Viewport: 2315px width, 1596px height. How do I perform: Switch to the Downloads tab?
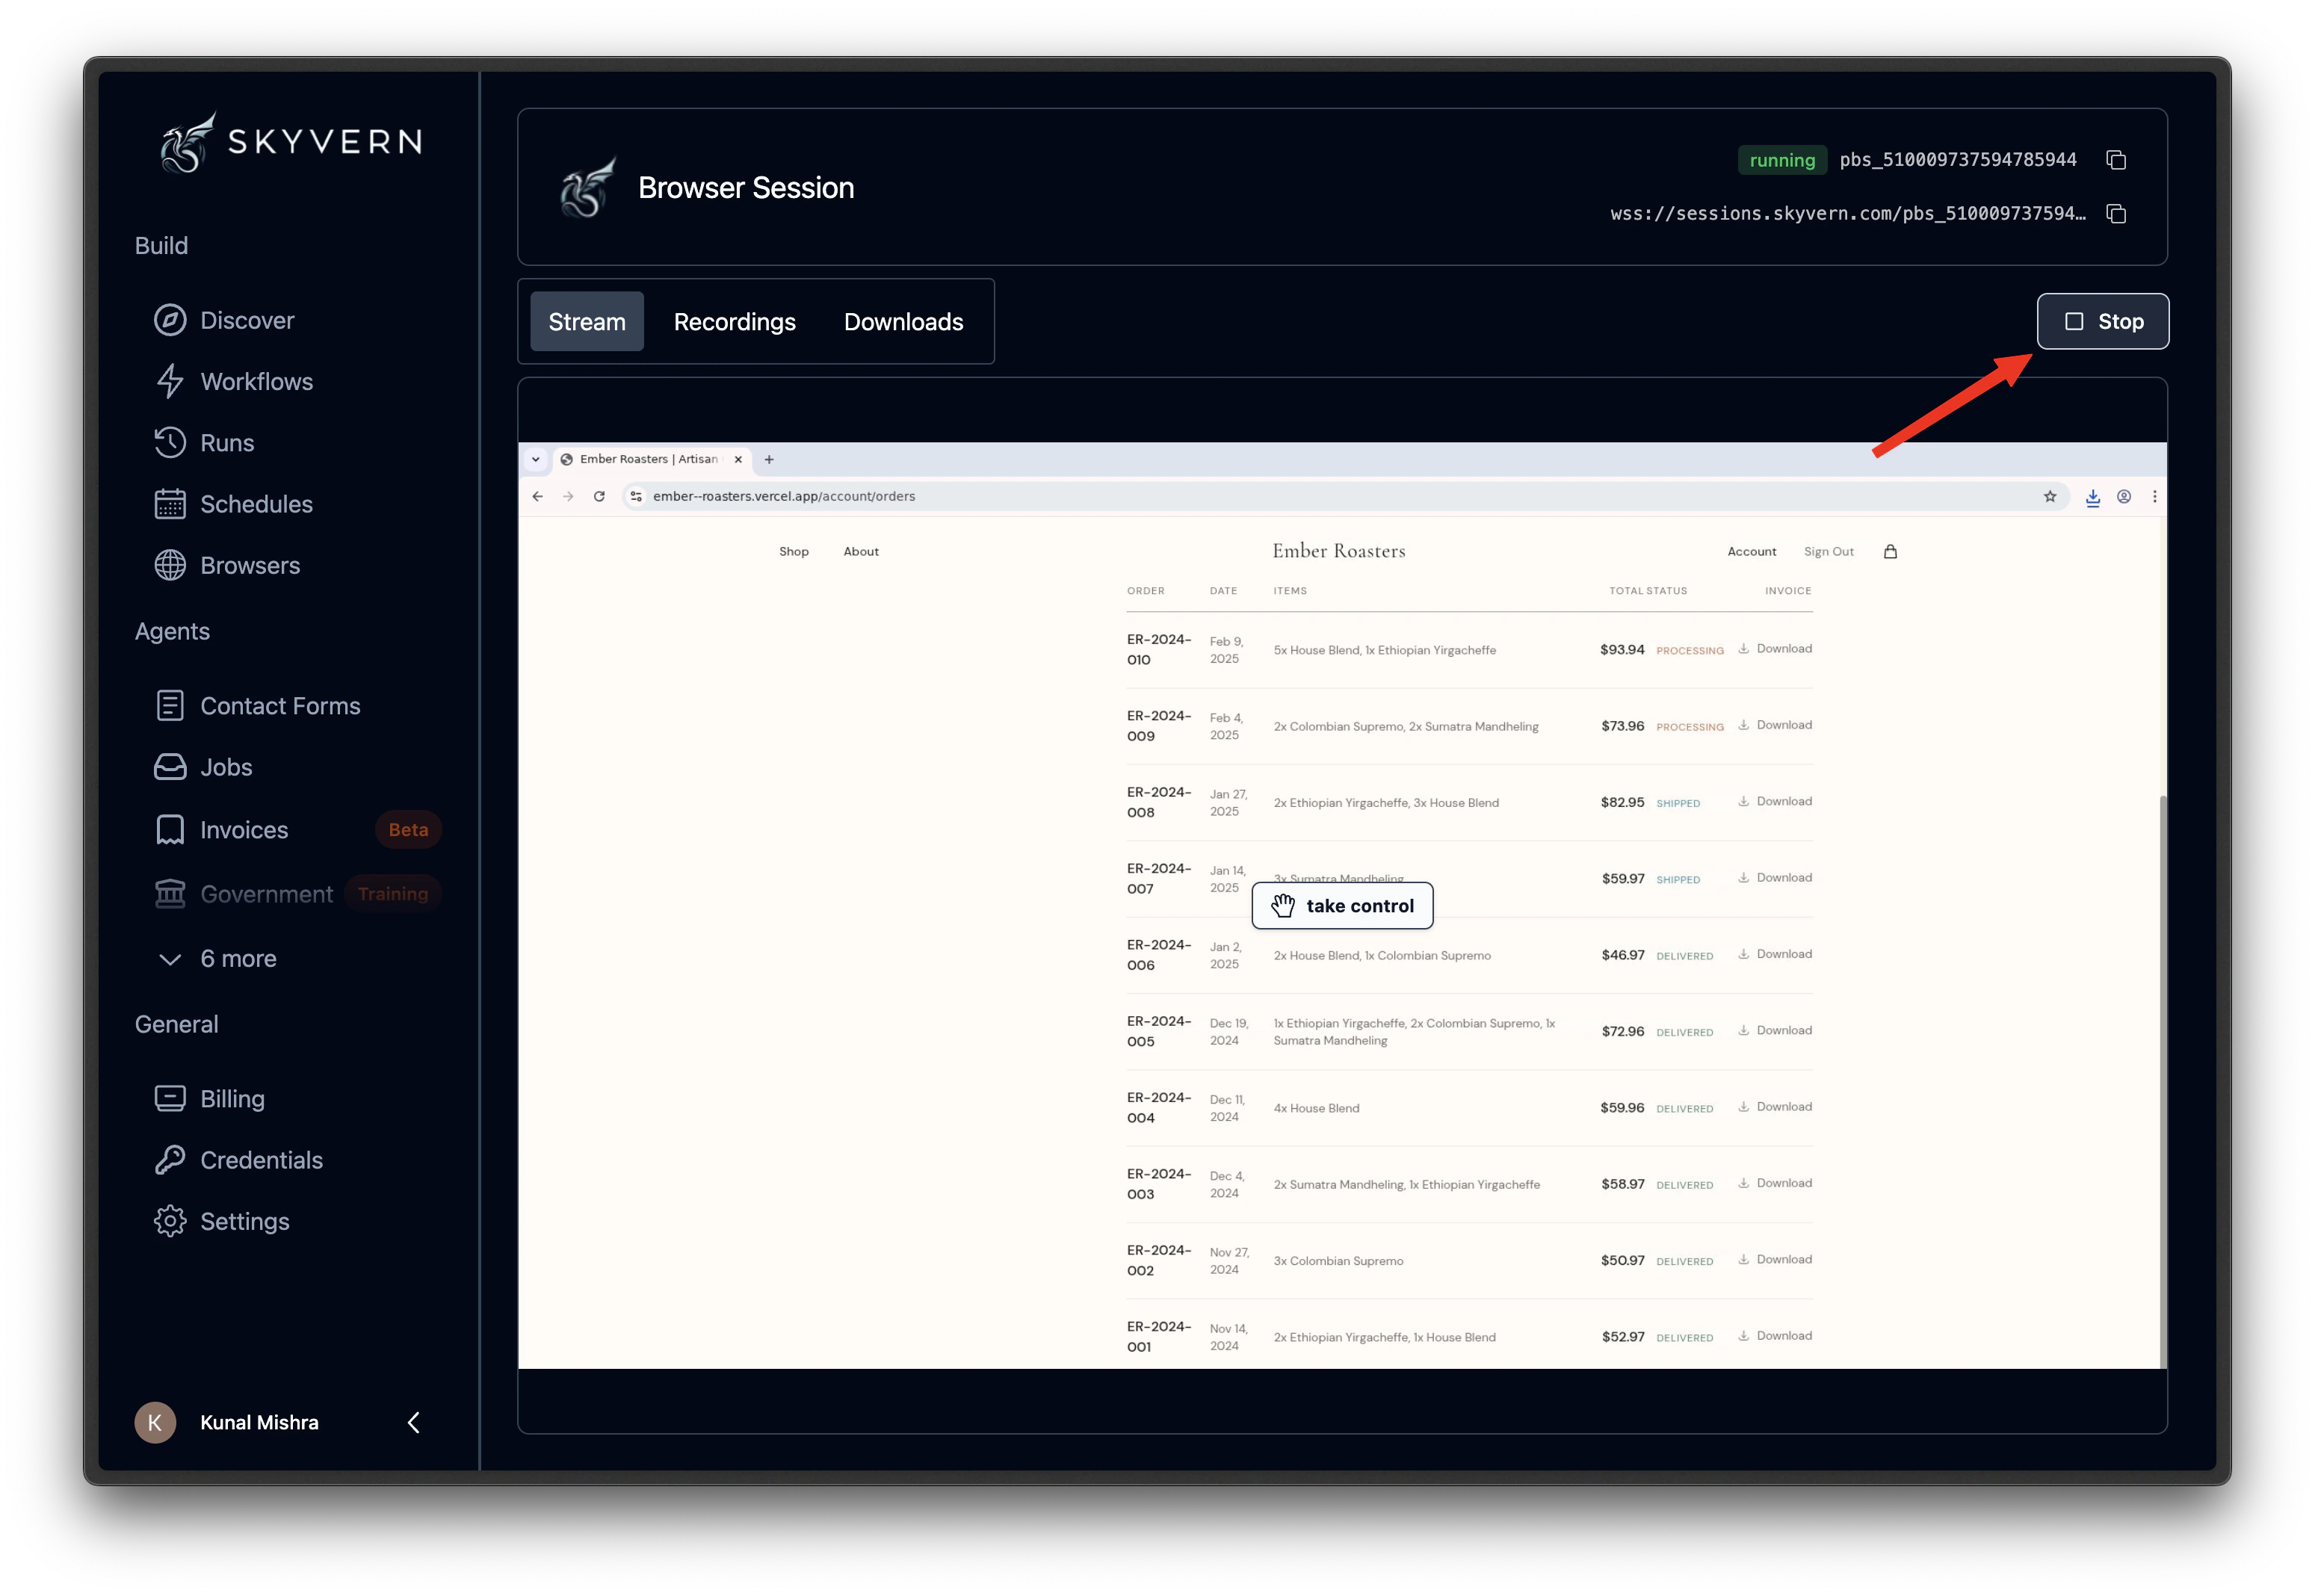[903, 322]
